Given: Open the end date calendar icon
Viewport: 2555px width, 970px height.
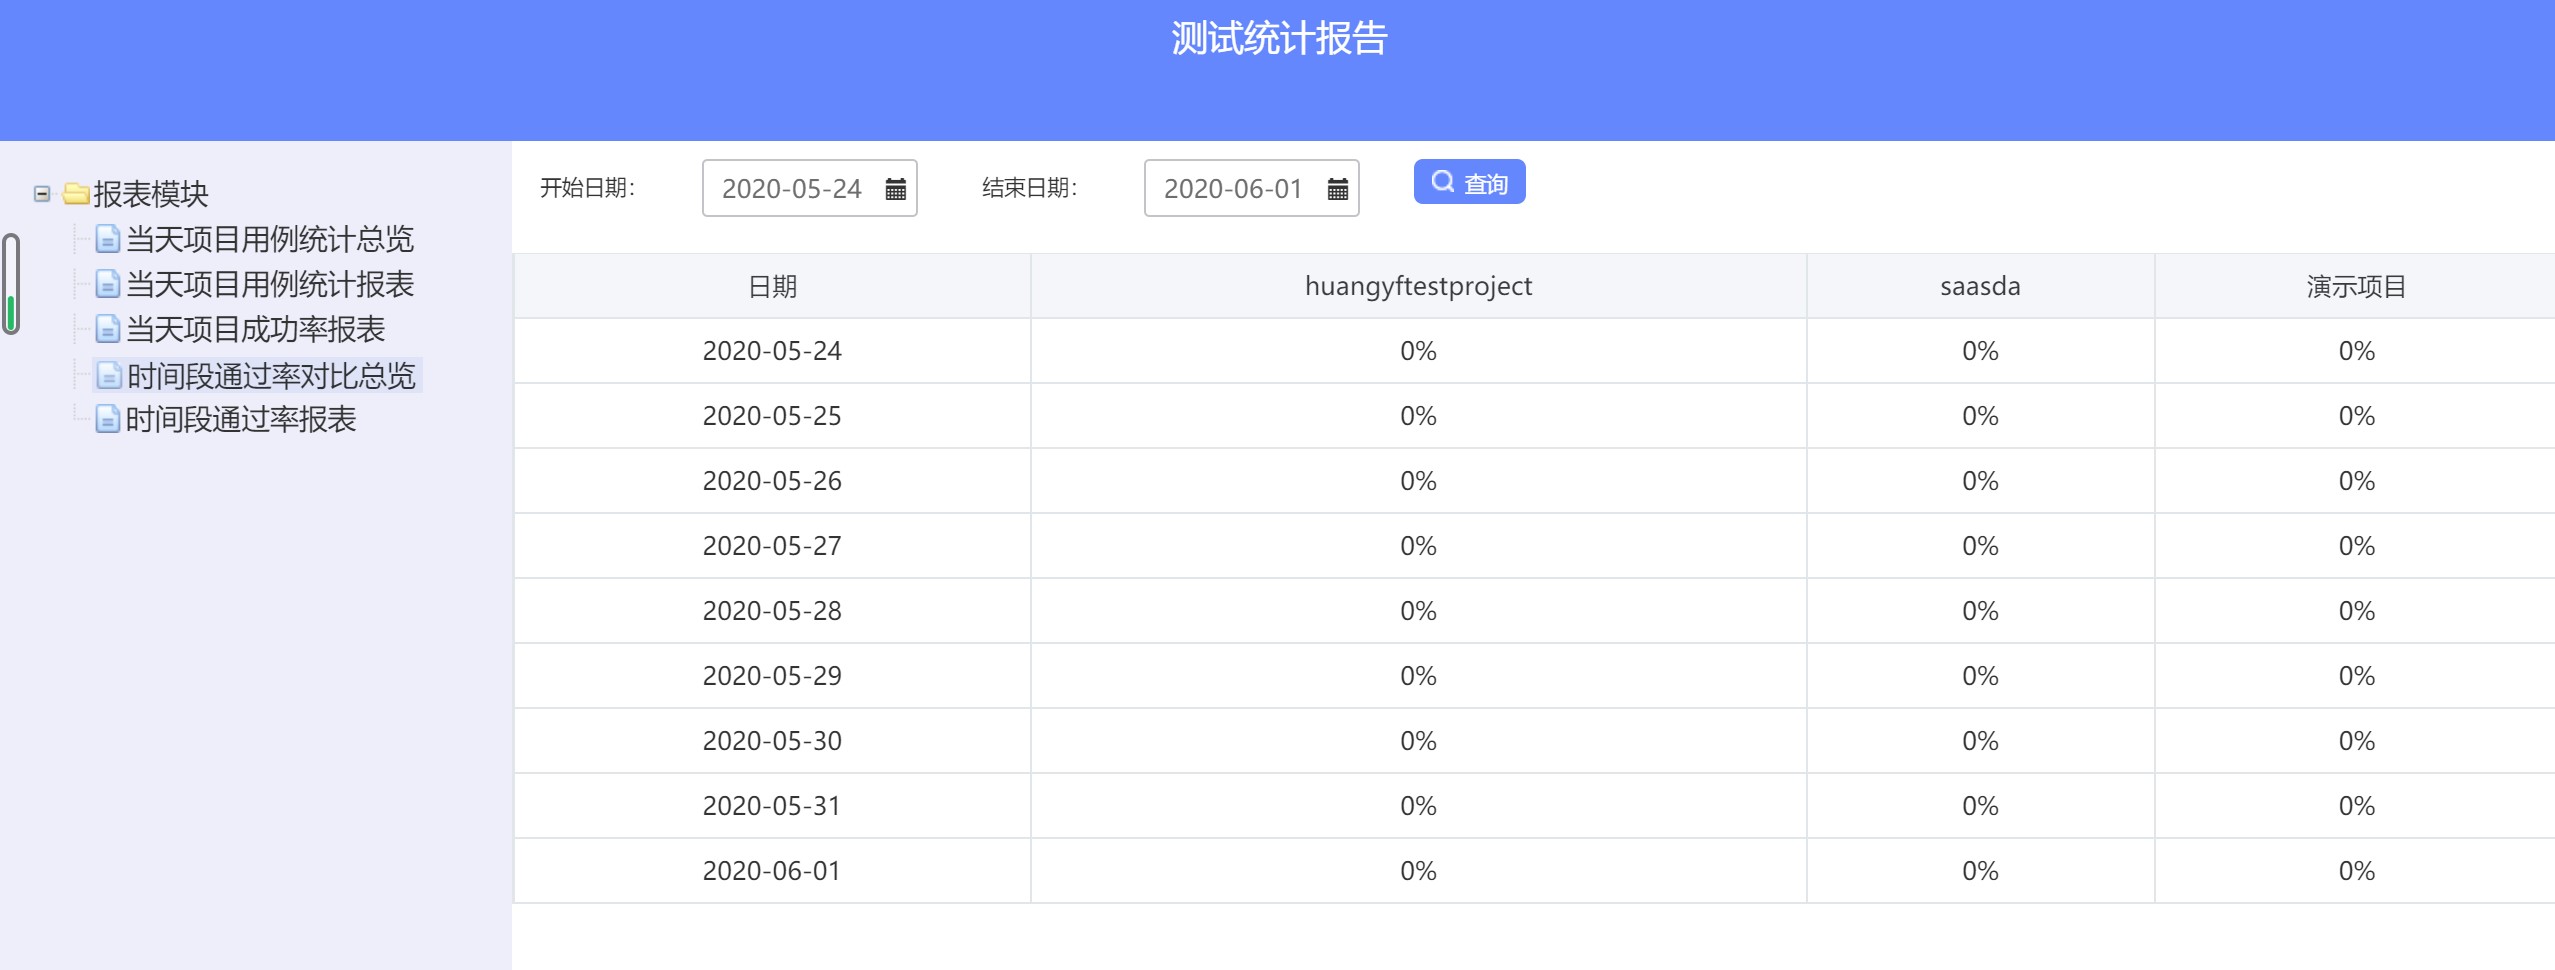Looking at the screenshot, I should 1337,187.
